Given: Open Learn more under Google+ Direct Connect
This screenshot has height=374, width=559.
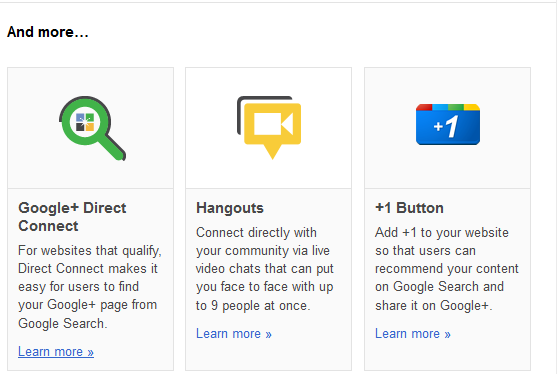Looking at the screenshot, I should point(56,352).
